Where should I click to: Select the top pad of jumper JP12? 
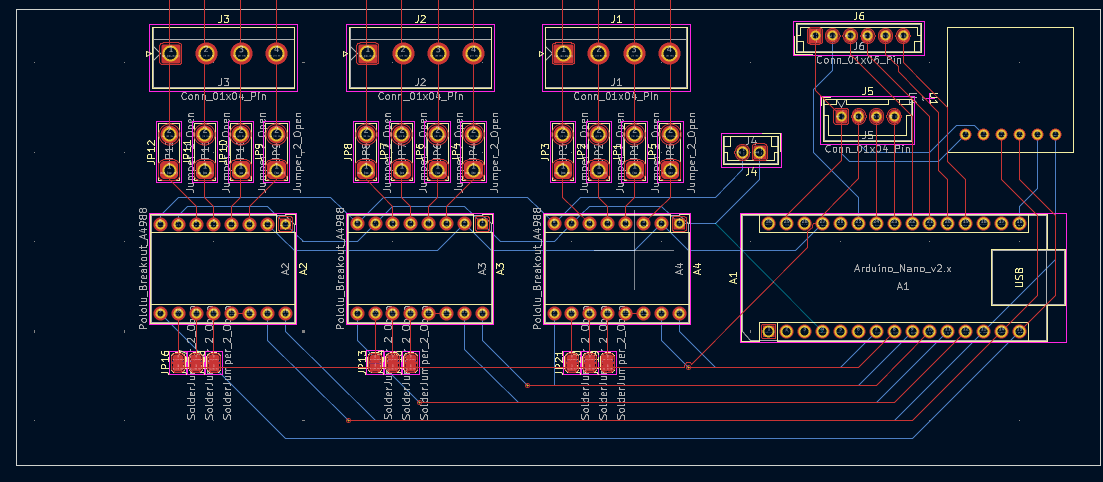coord(170,133)
